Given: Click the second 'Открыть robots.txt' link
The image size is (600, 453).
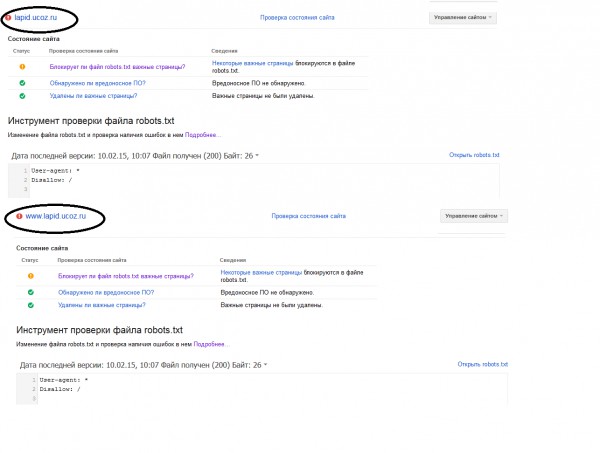Looking at the screenshot, I should (x=483, y=364).
